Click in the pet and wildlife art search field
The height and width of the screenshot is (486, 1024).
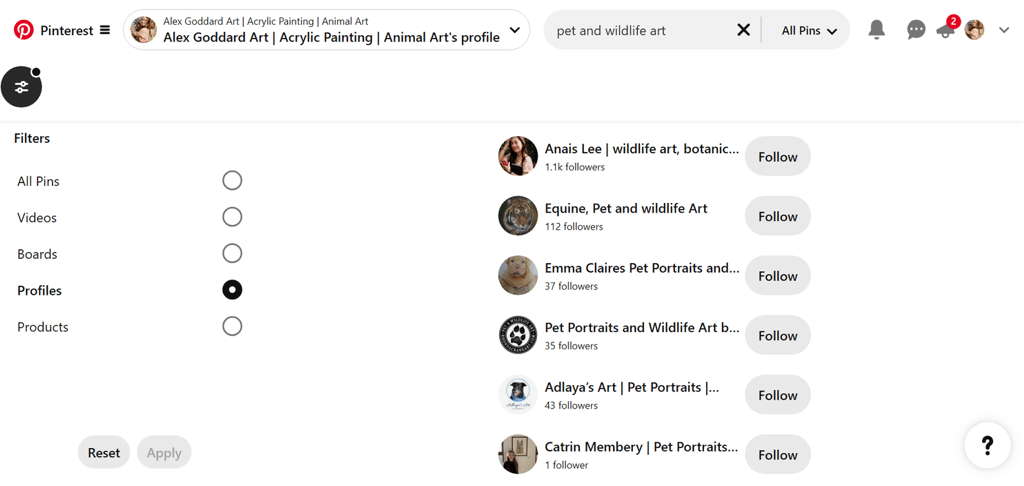(640, 31)
